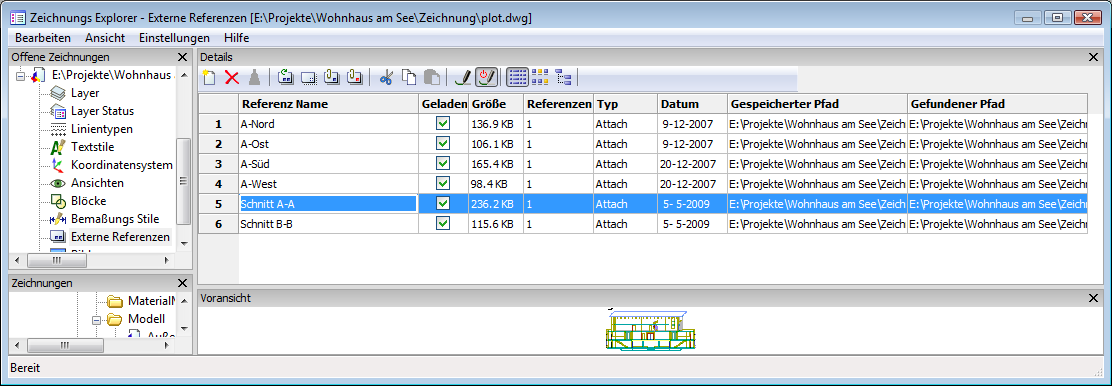Open the Einstellungen menu
The image size is (1112, 386).
coord(174,38)
